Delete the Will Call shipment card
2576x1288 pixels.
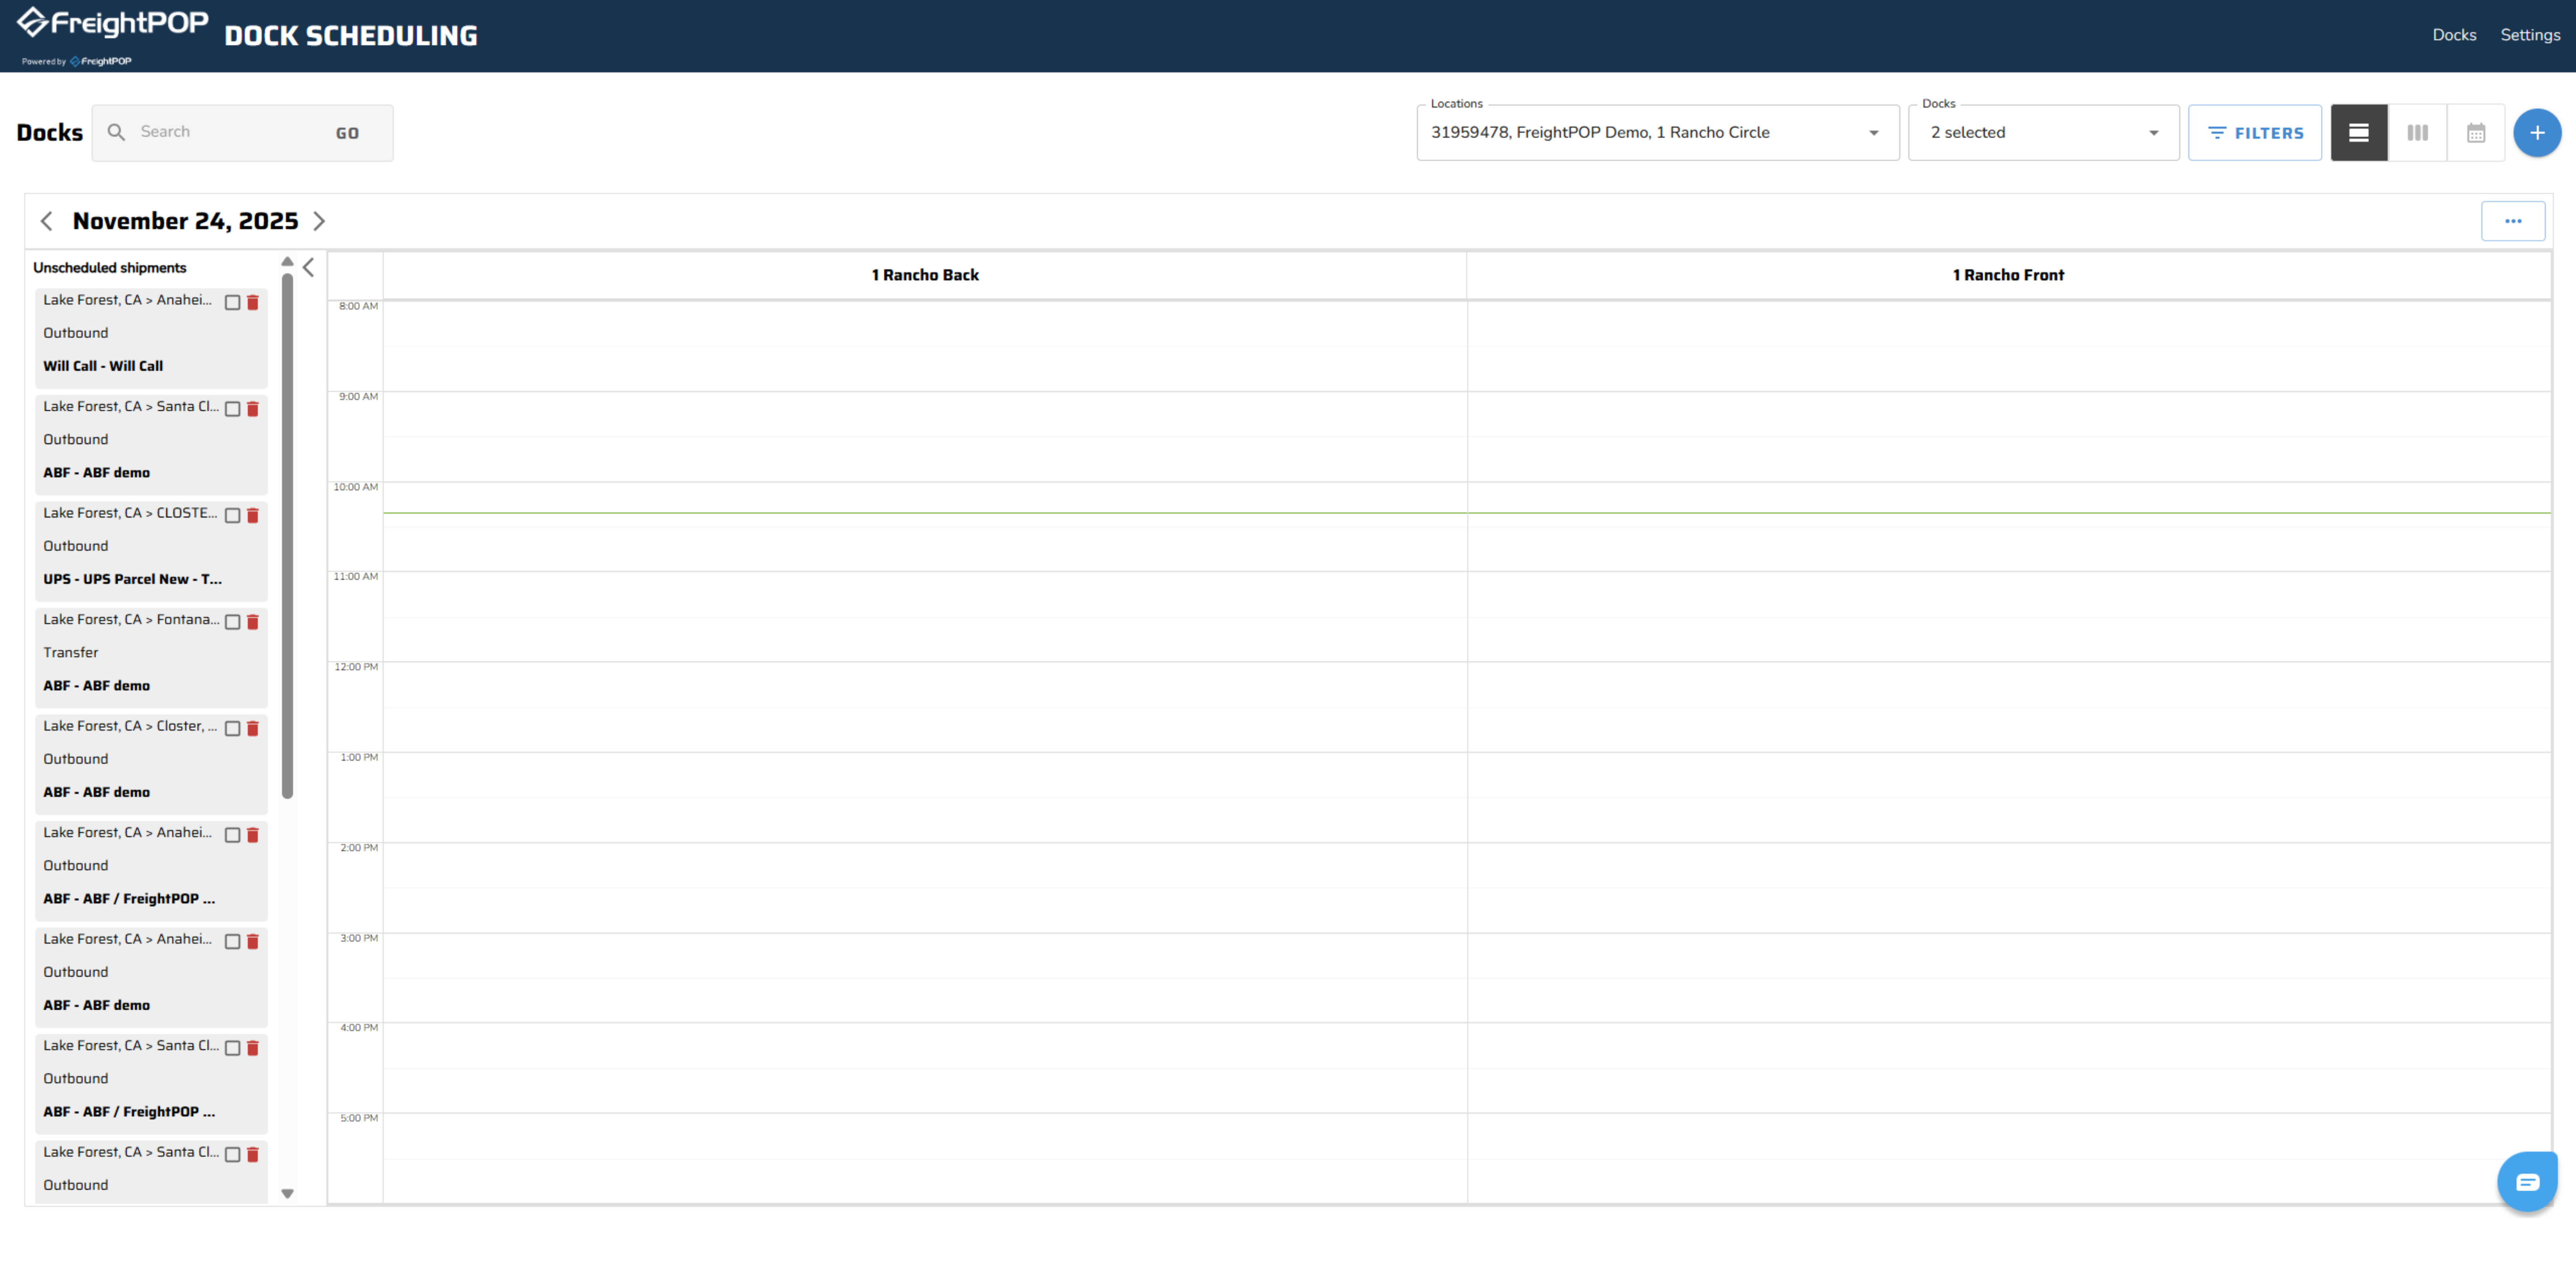click(253, 303)
